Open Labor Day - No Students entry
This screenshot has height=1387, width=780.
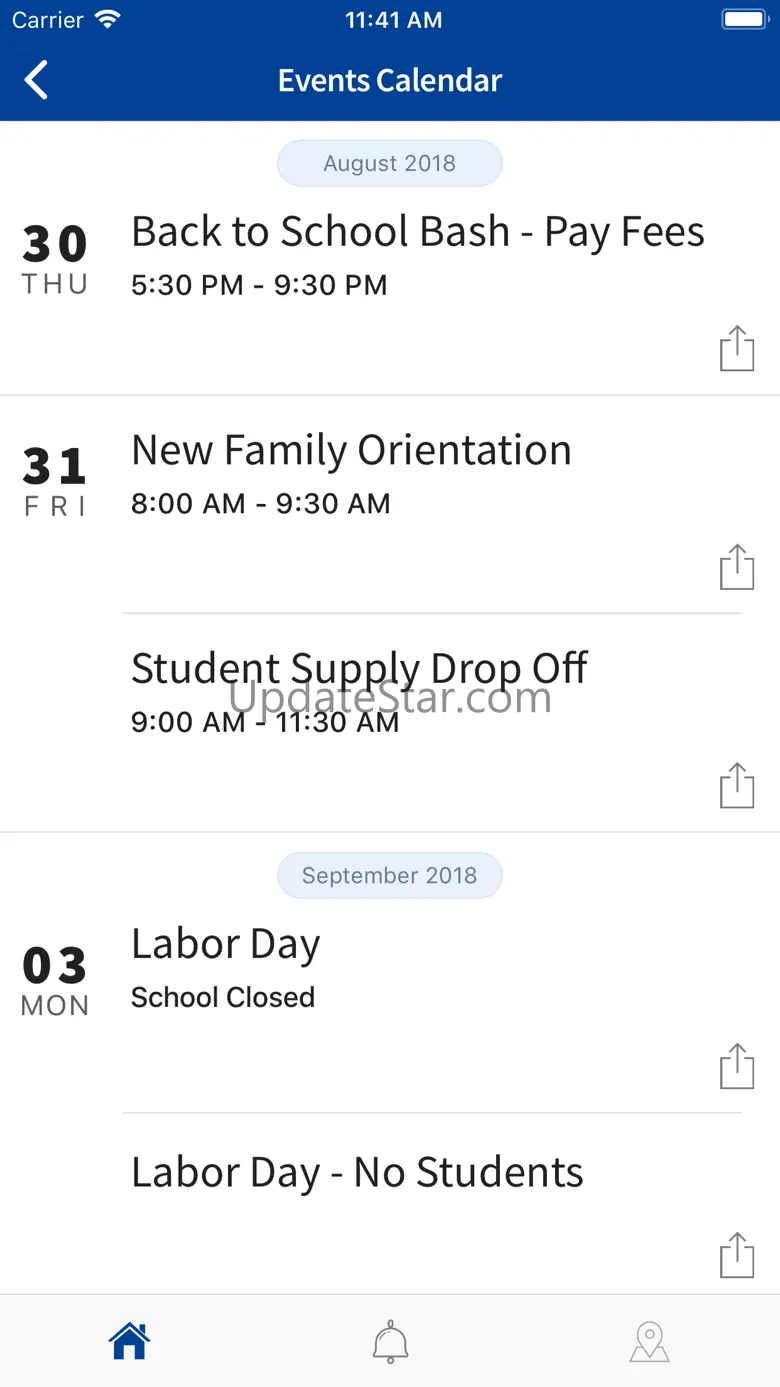coord(357,1173)
